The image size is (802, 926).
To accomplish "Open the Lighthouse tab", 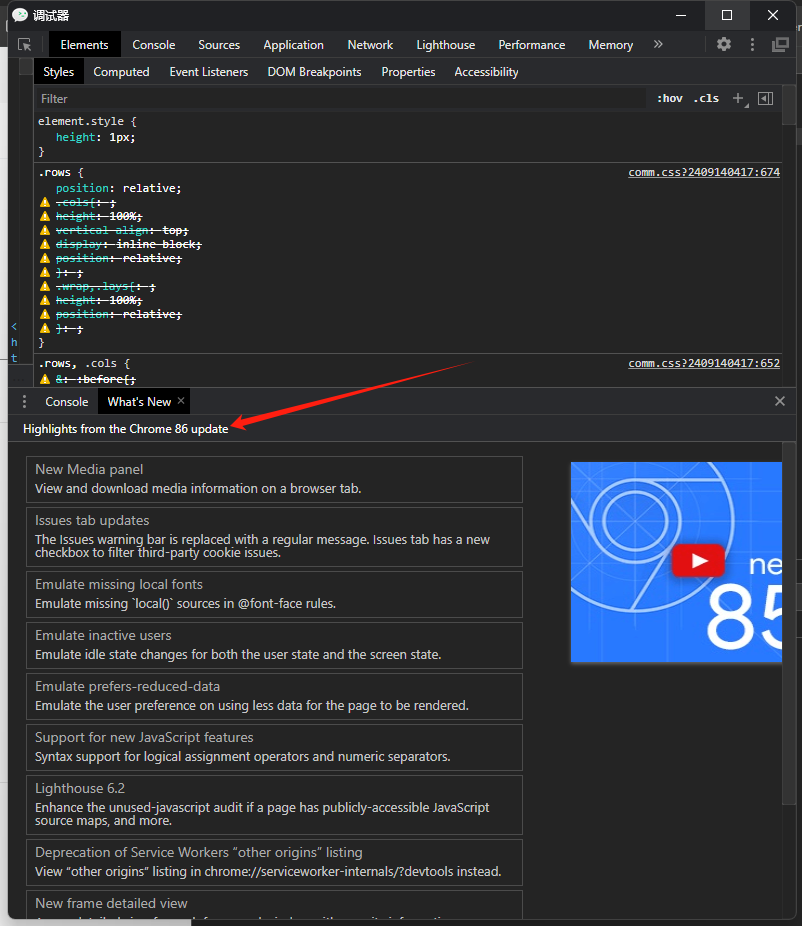I will pos(446,45).
